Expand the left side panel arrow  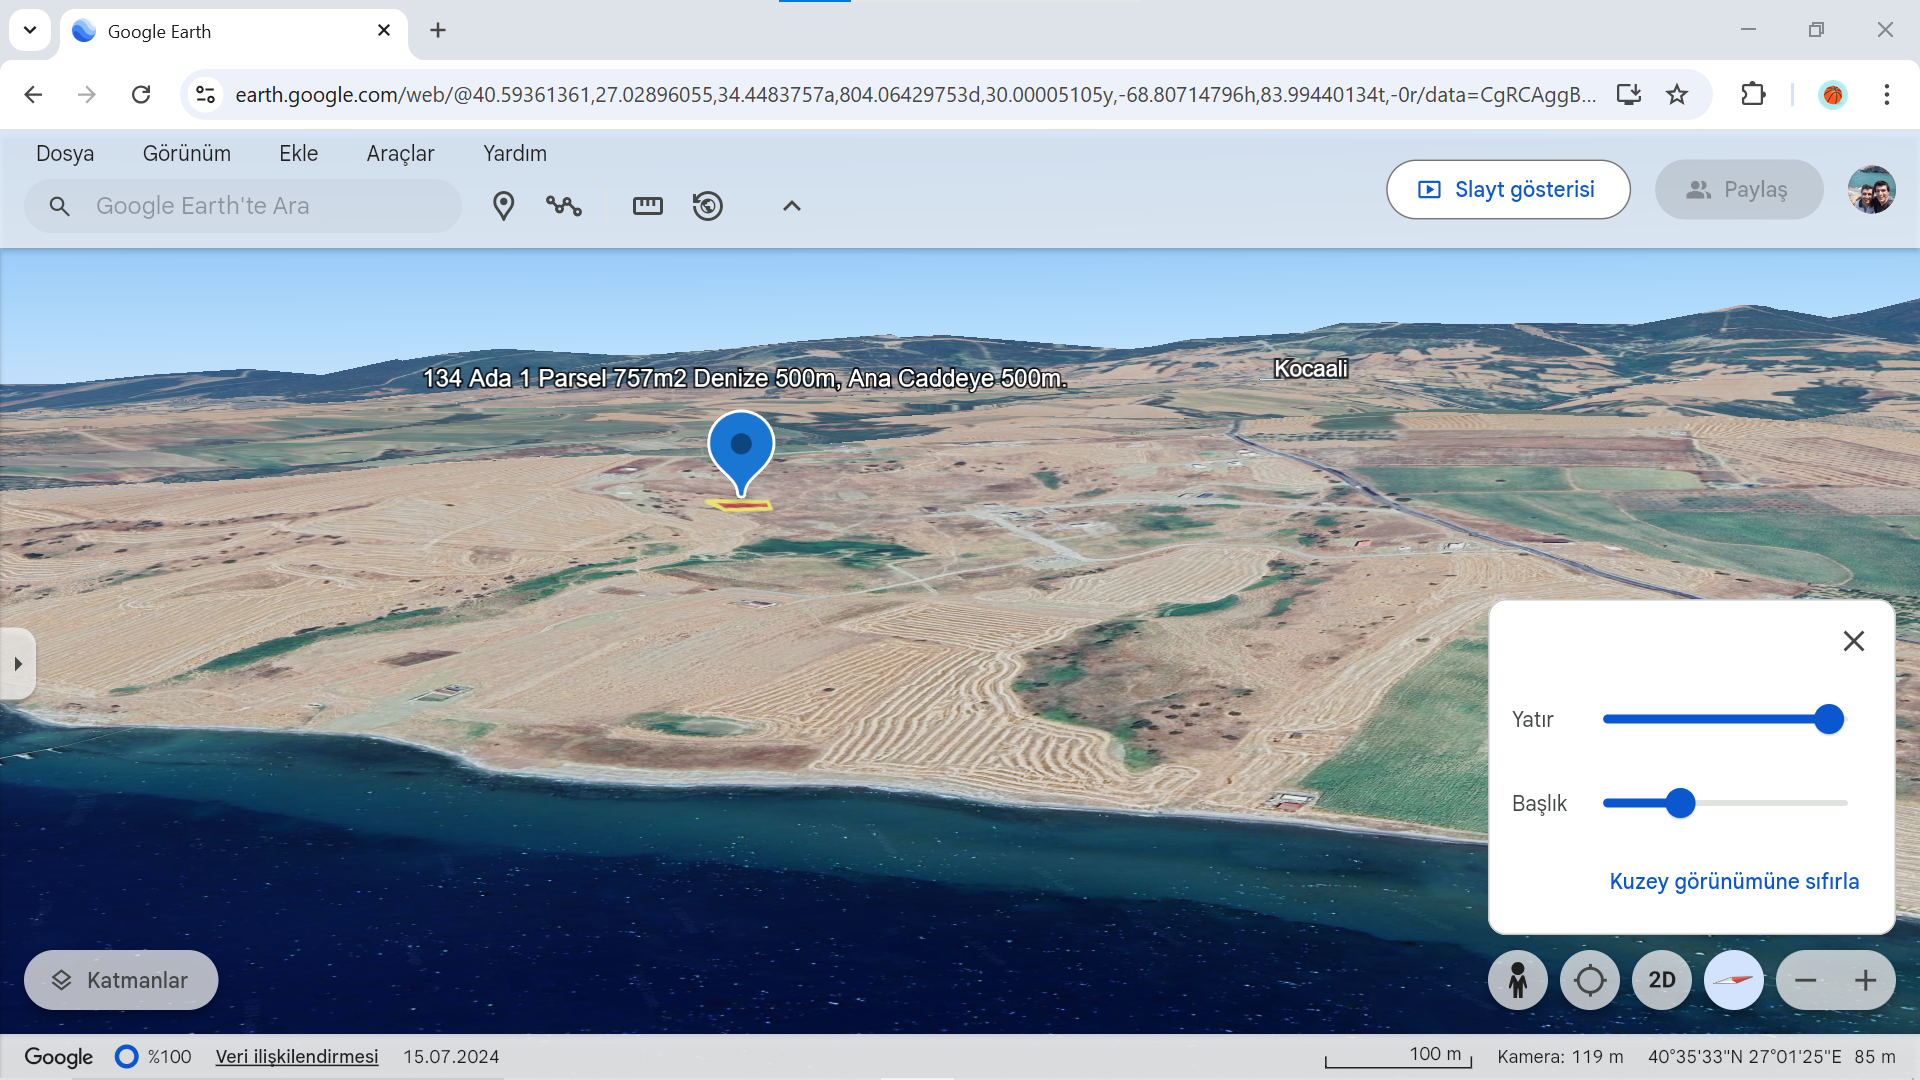(x=18, y=663)
